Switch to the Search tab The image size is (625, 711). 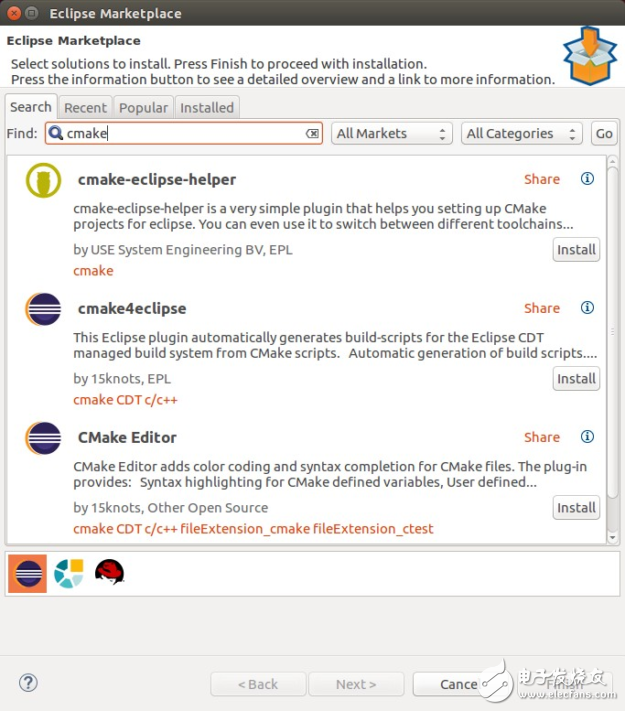point(31,107)
